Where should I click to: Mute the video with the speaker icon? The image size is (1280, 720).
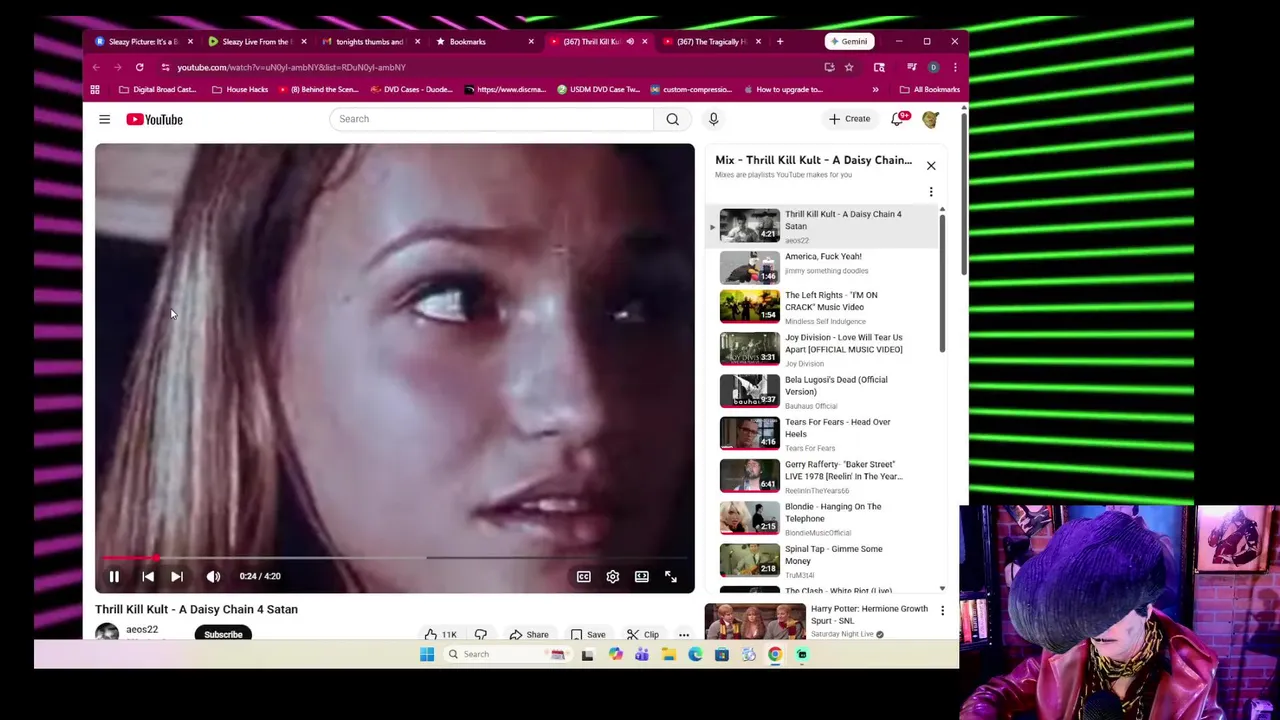(213, 576)
